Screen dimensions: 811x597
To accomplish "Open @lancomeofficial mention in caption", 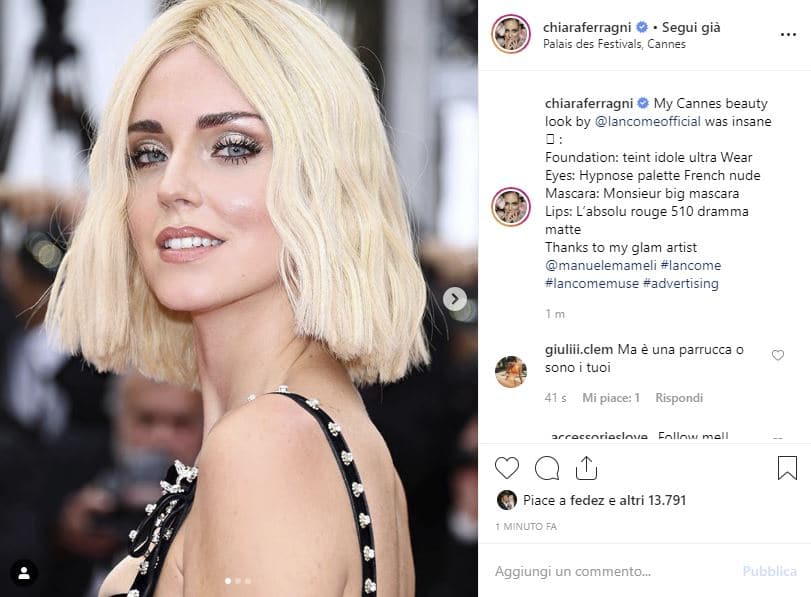I will coord(648,122).
